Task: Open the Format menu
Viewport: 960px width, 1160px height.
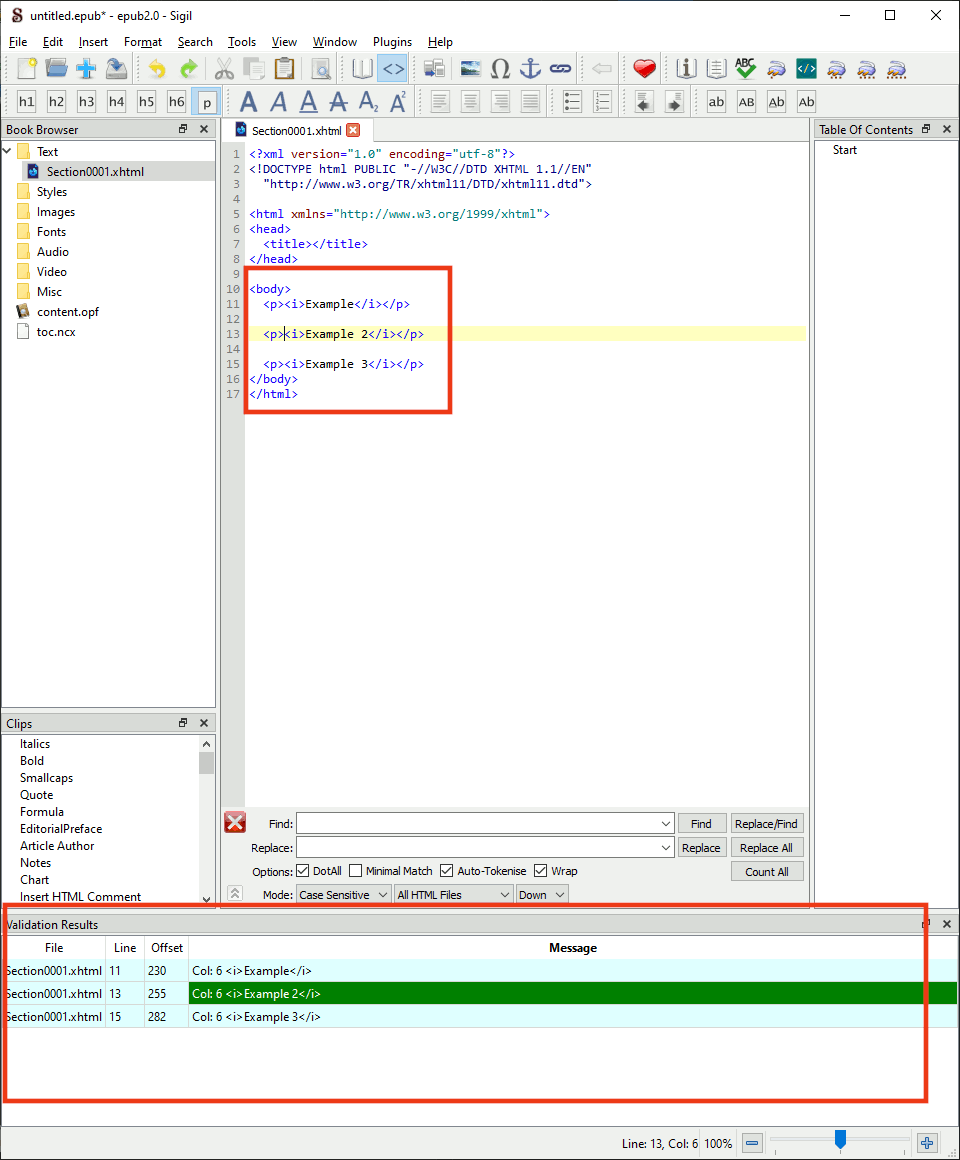Action: [143, 42]
